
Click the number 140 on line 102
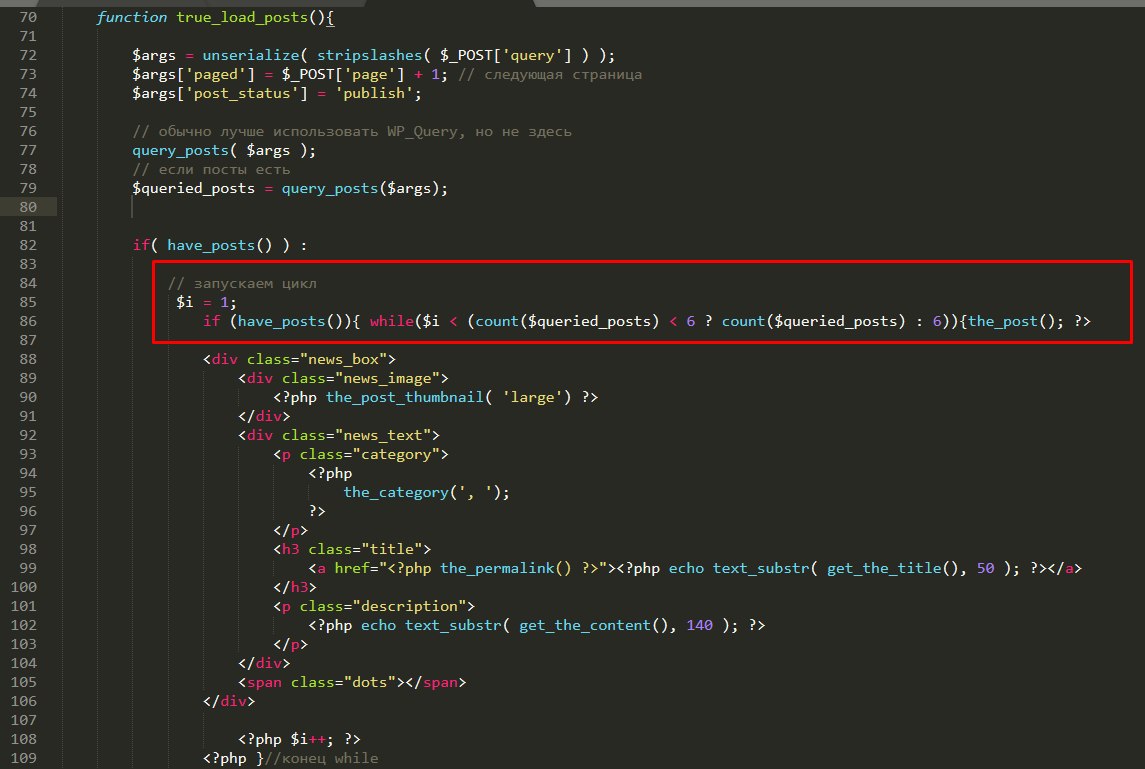coord(700,625)
